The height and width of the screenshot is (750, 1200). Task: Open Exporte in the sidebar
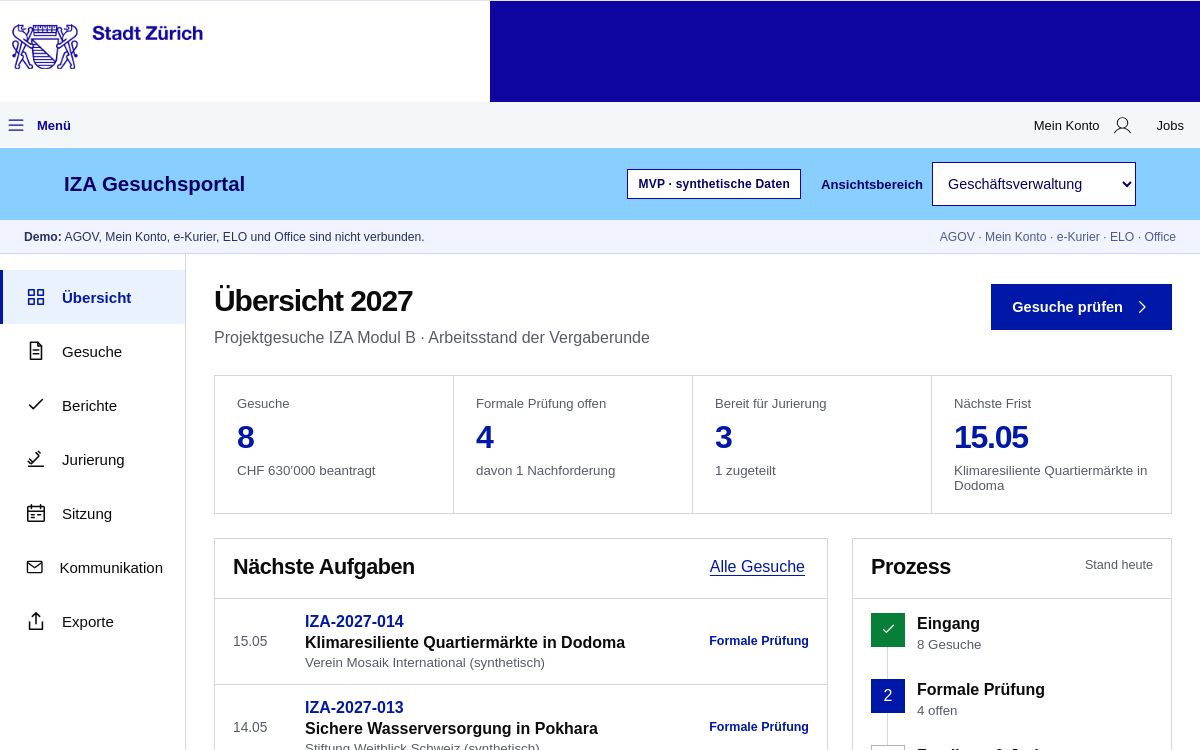click(93, 621)
